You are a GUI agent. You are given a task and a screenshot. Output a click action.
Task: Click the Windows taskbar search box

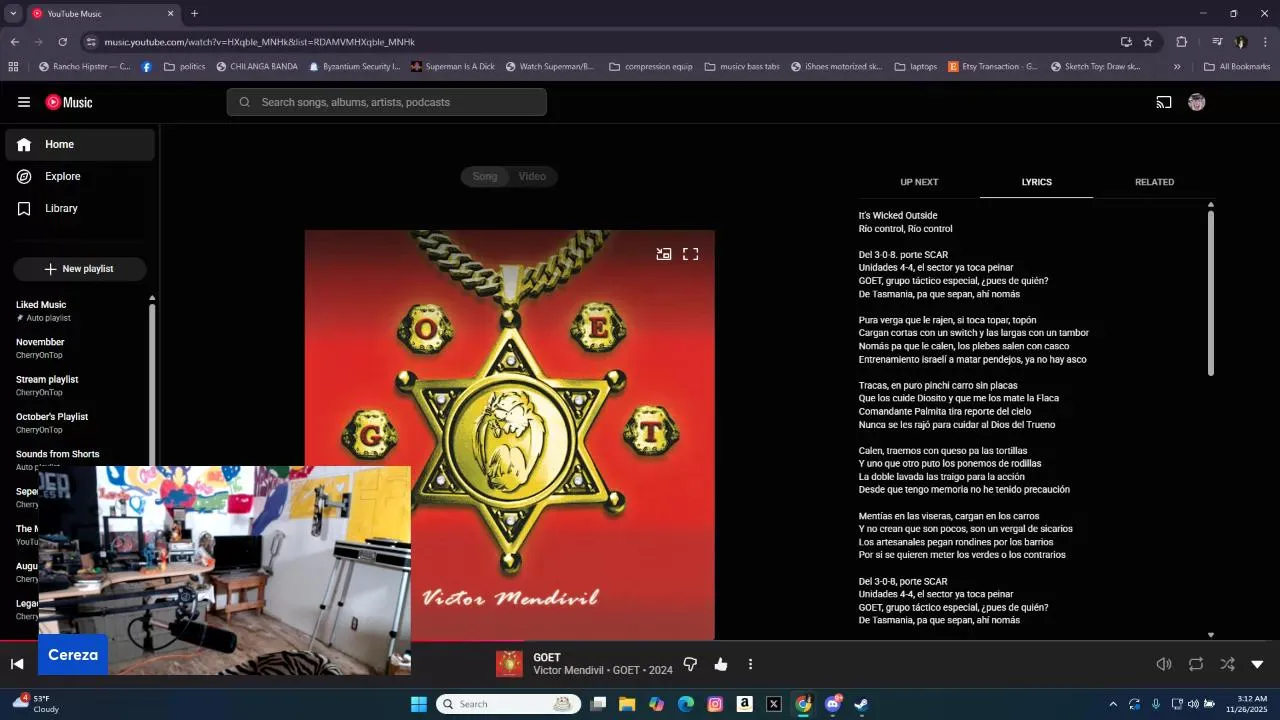509,704
